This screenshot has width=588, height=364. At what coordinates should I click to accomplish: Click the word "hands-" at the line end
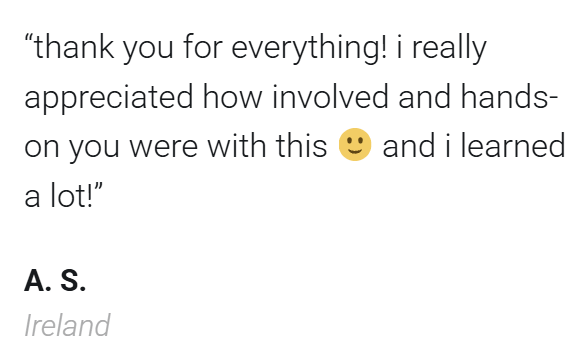510,97
